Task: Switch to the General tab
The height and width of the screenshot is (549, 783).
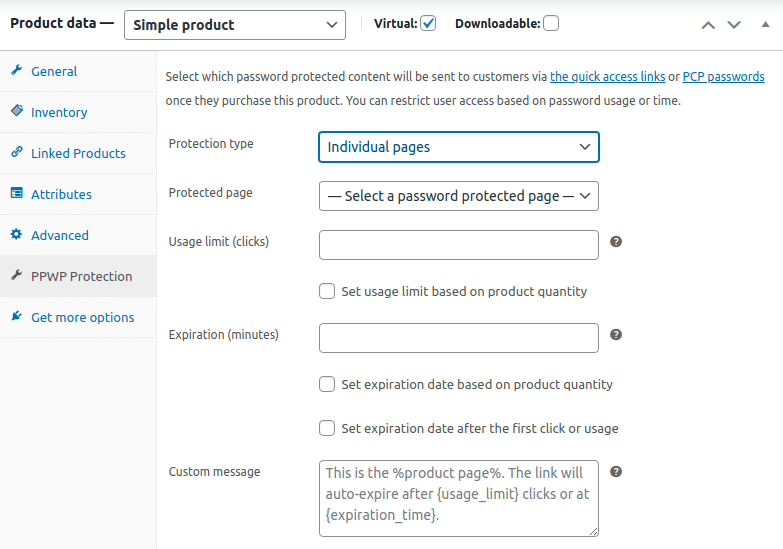Action: pos(54,71)
